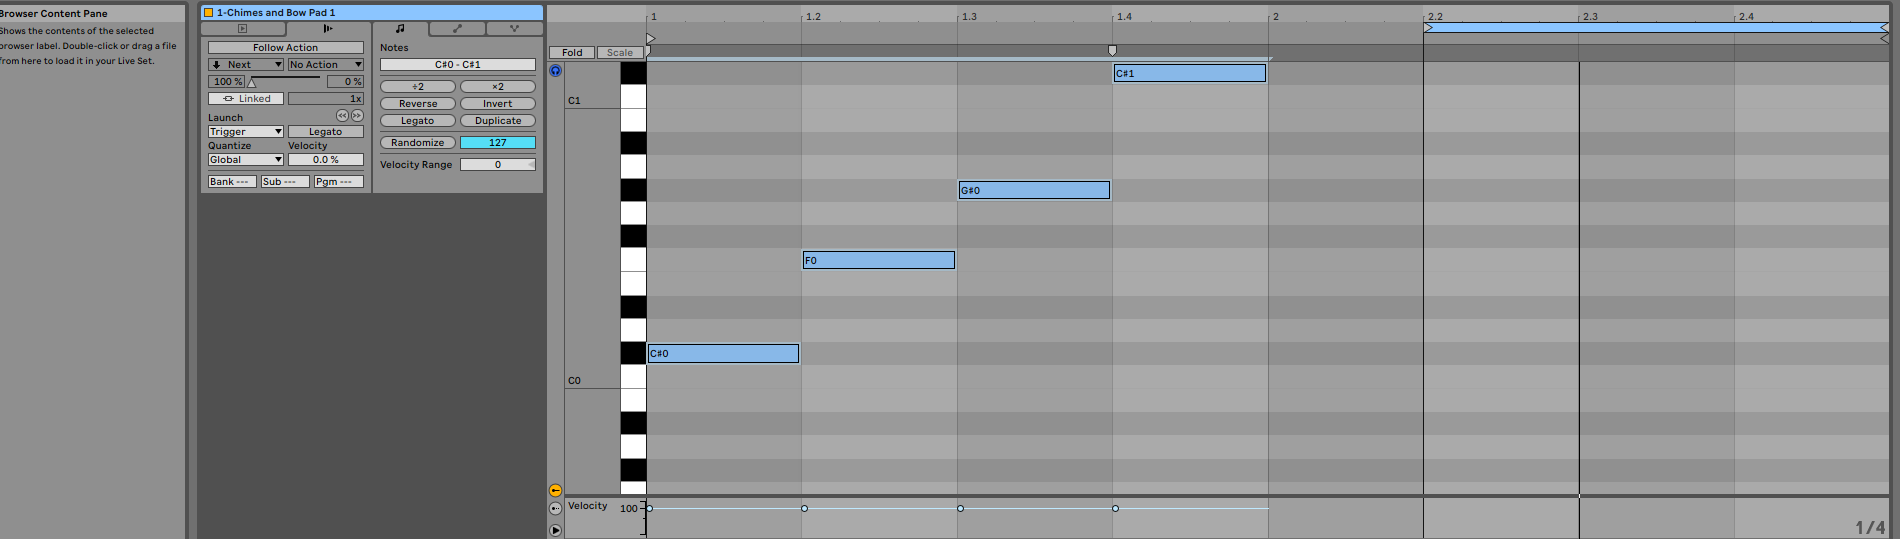
Task: Select the C#1 note in piano roll
Action: [x=1189, y=73]
